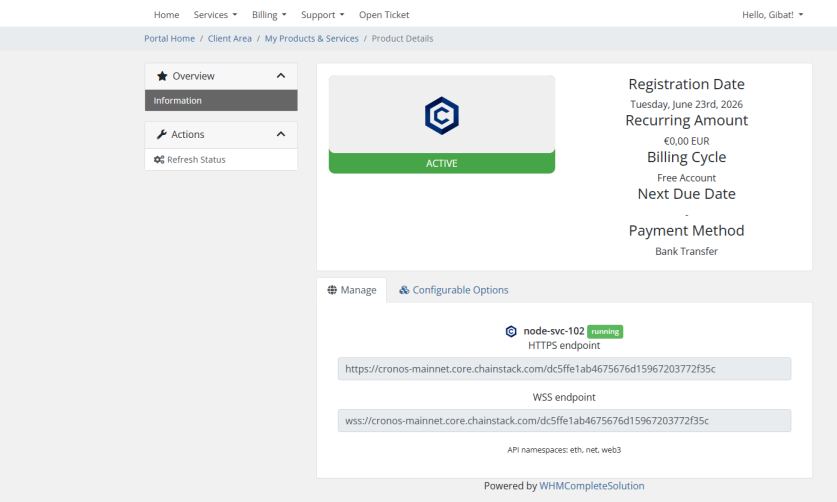Go to Home in navigation bar

point(167,15)
